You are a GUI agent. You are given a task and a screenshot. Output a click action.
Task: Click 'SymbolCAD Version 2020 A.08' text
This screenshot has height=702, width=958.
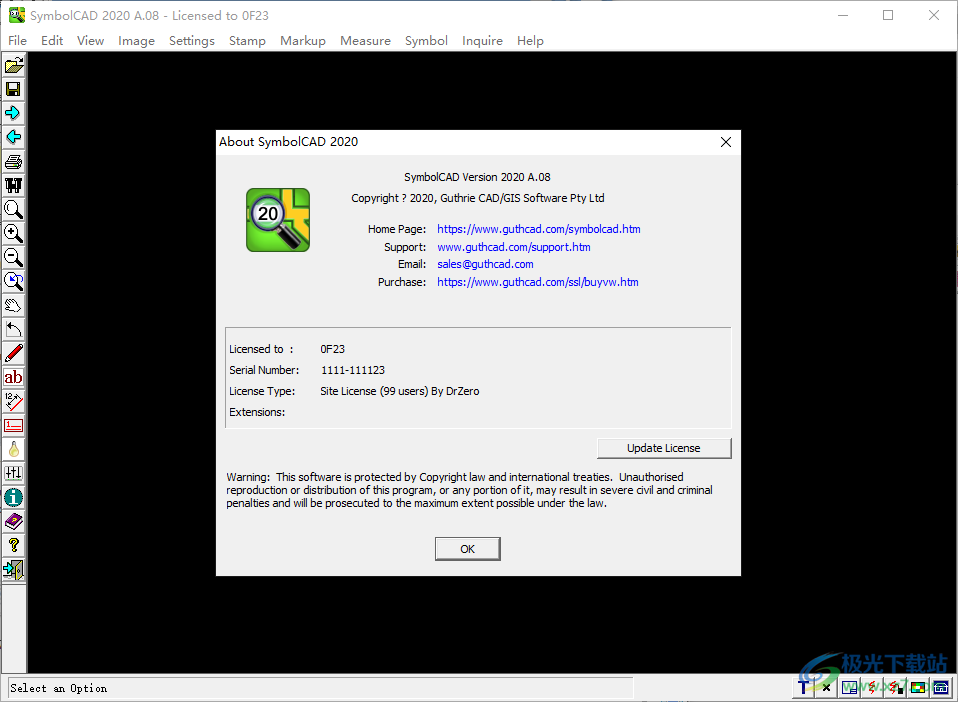[477, 177]
